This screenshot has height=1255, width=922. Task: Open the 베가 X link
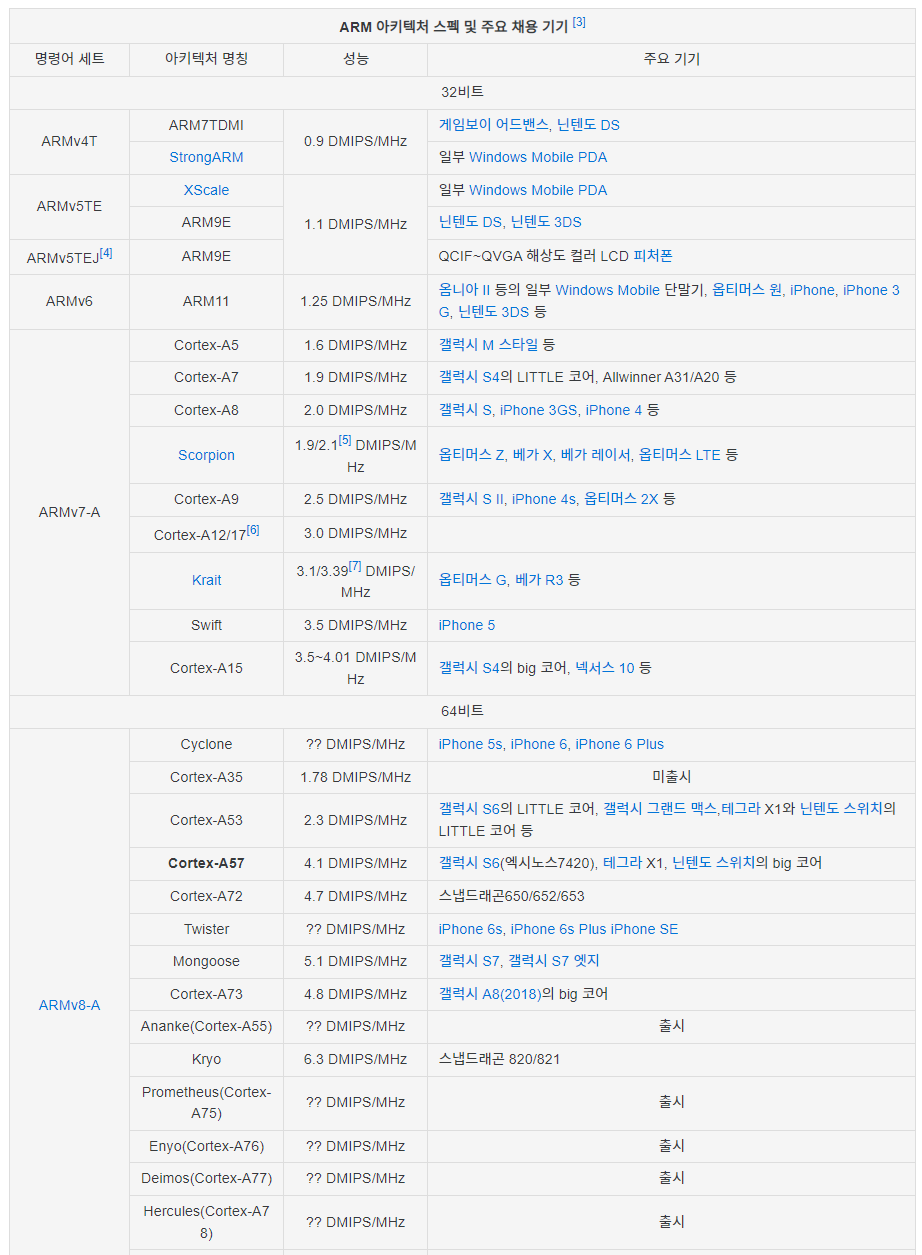pyautogui.click(x=533, y=455)
